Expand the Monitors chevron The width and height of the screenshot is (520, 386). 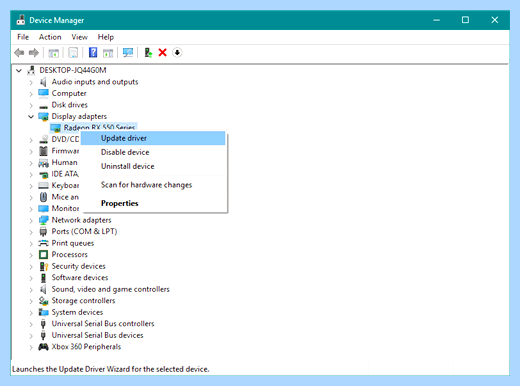pos(31,209)
